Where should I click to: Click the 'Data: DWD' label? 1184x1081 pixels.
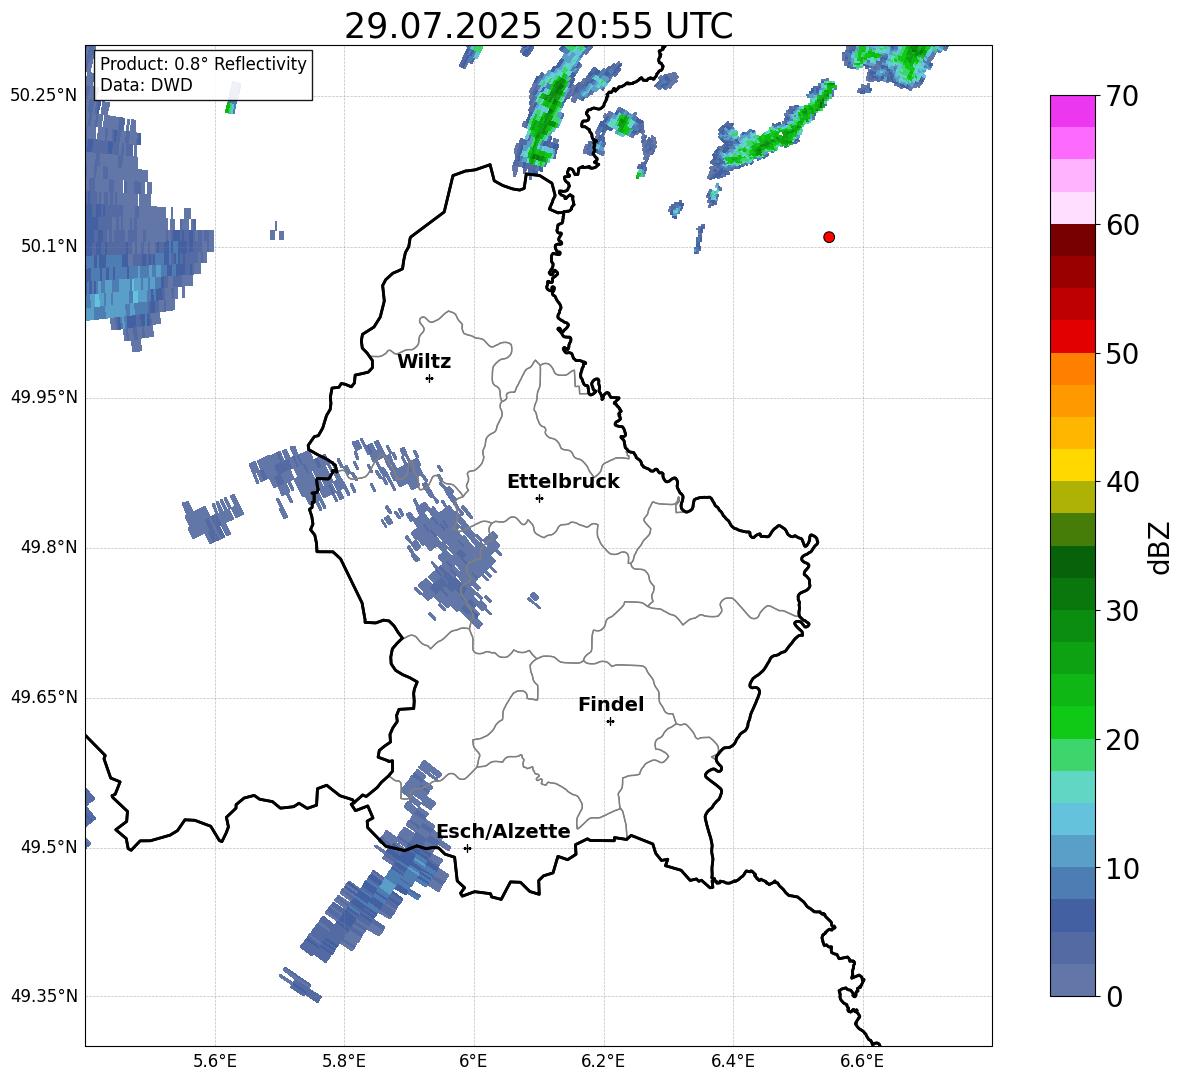[146, 85]
